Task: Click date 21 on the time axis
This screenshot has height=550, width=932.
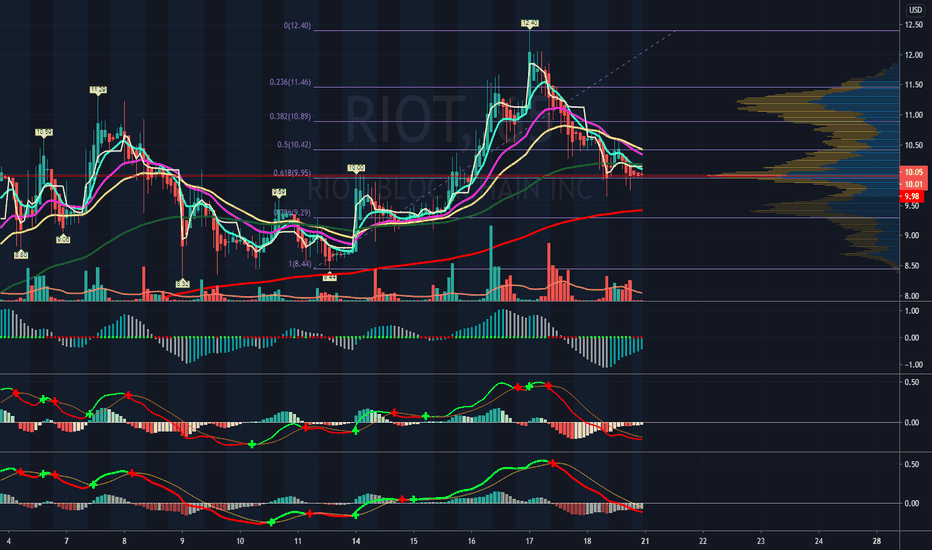Action: 646,541
